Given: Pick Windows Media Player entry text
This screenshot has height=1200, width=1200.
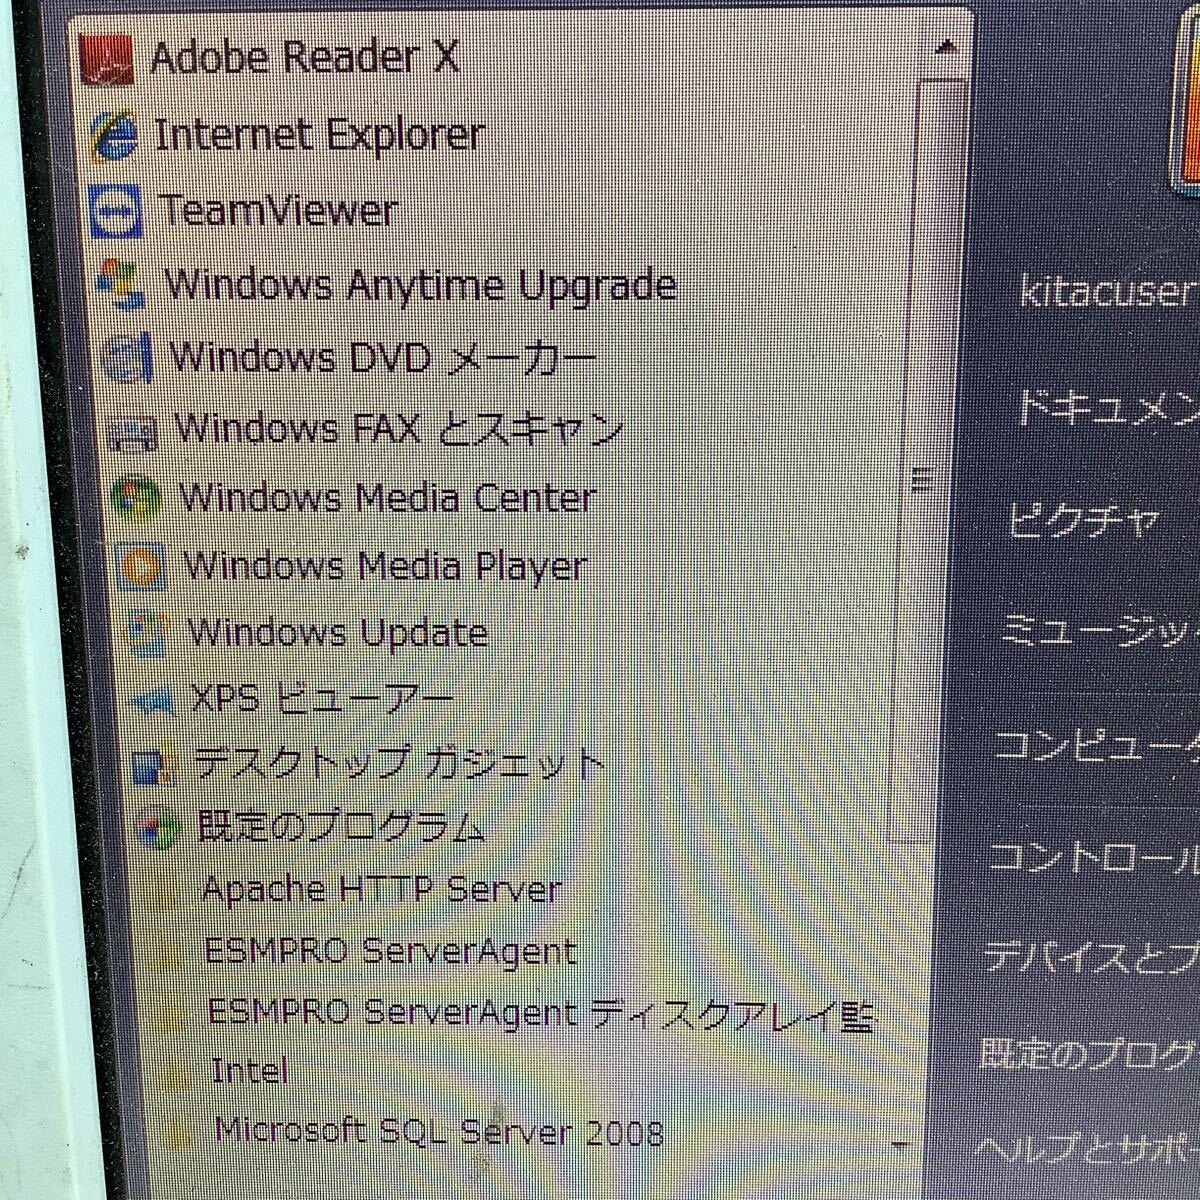Looking at the screenshot, I should (385, 566).
